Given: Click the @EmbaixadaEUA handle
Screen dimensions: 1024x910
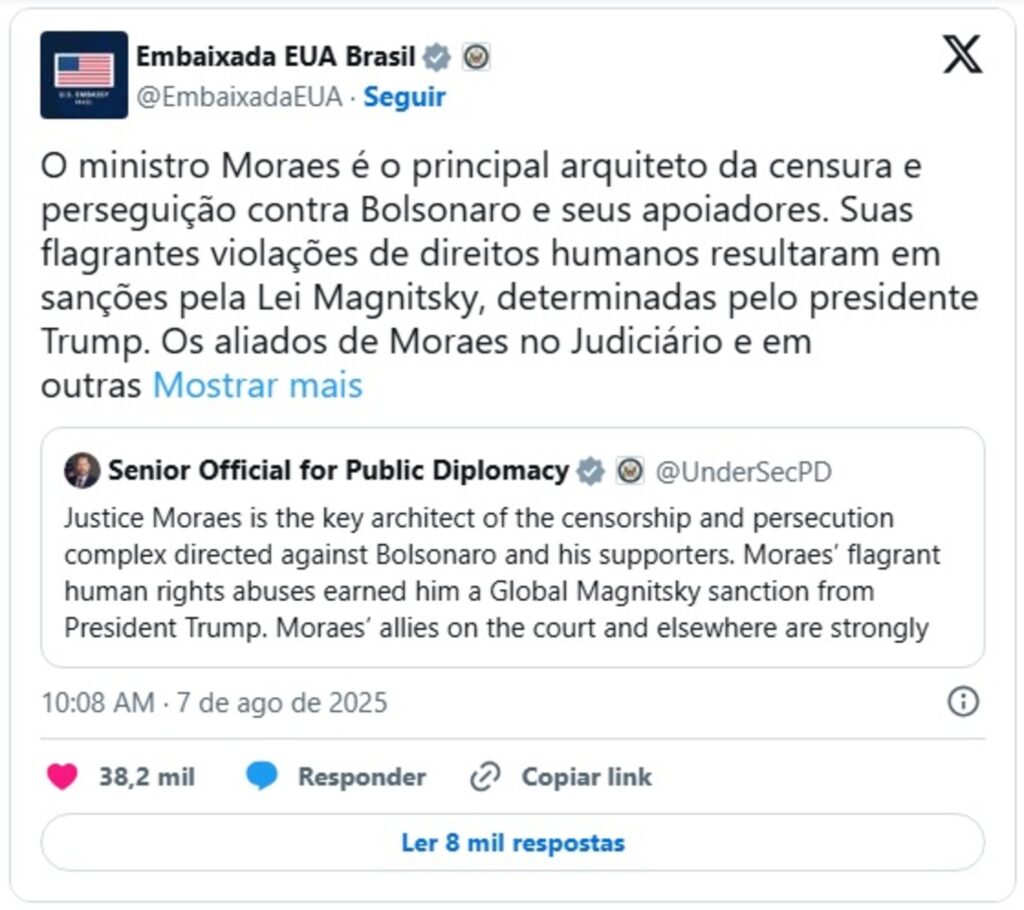Looking at the screenshot, I should (x=239, y=97).
